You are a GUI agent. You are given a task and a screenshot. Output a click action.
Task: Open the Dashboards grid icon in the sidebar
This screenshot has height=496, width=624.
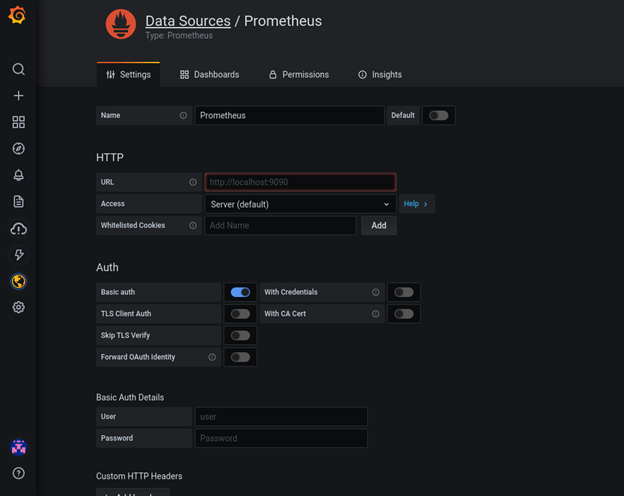[18, 122]
